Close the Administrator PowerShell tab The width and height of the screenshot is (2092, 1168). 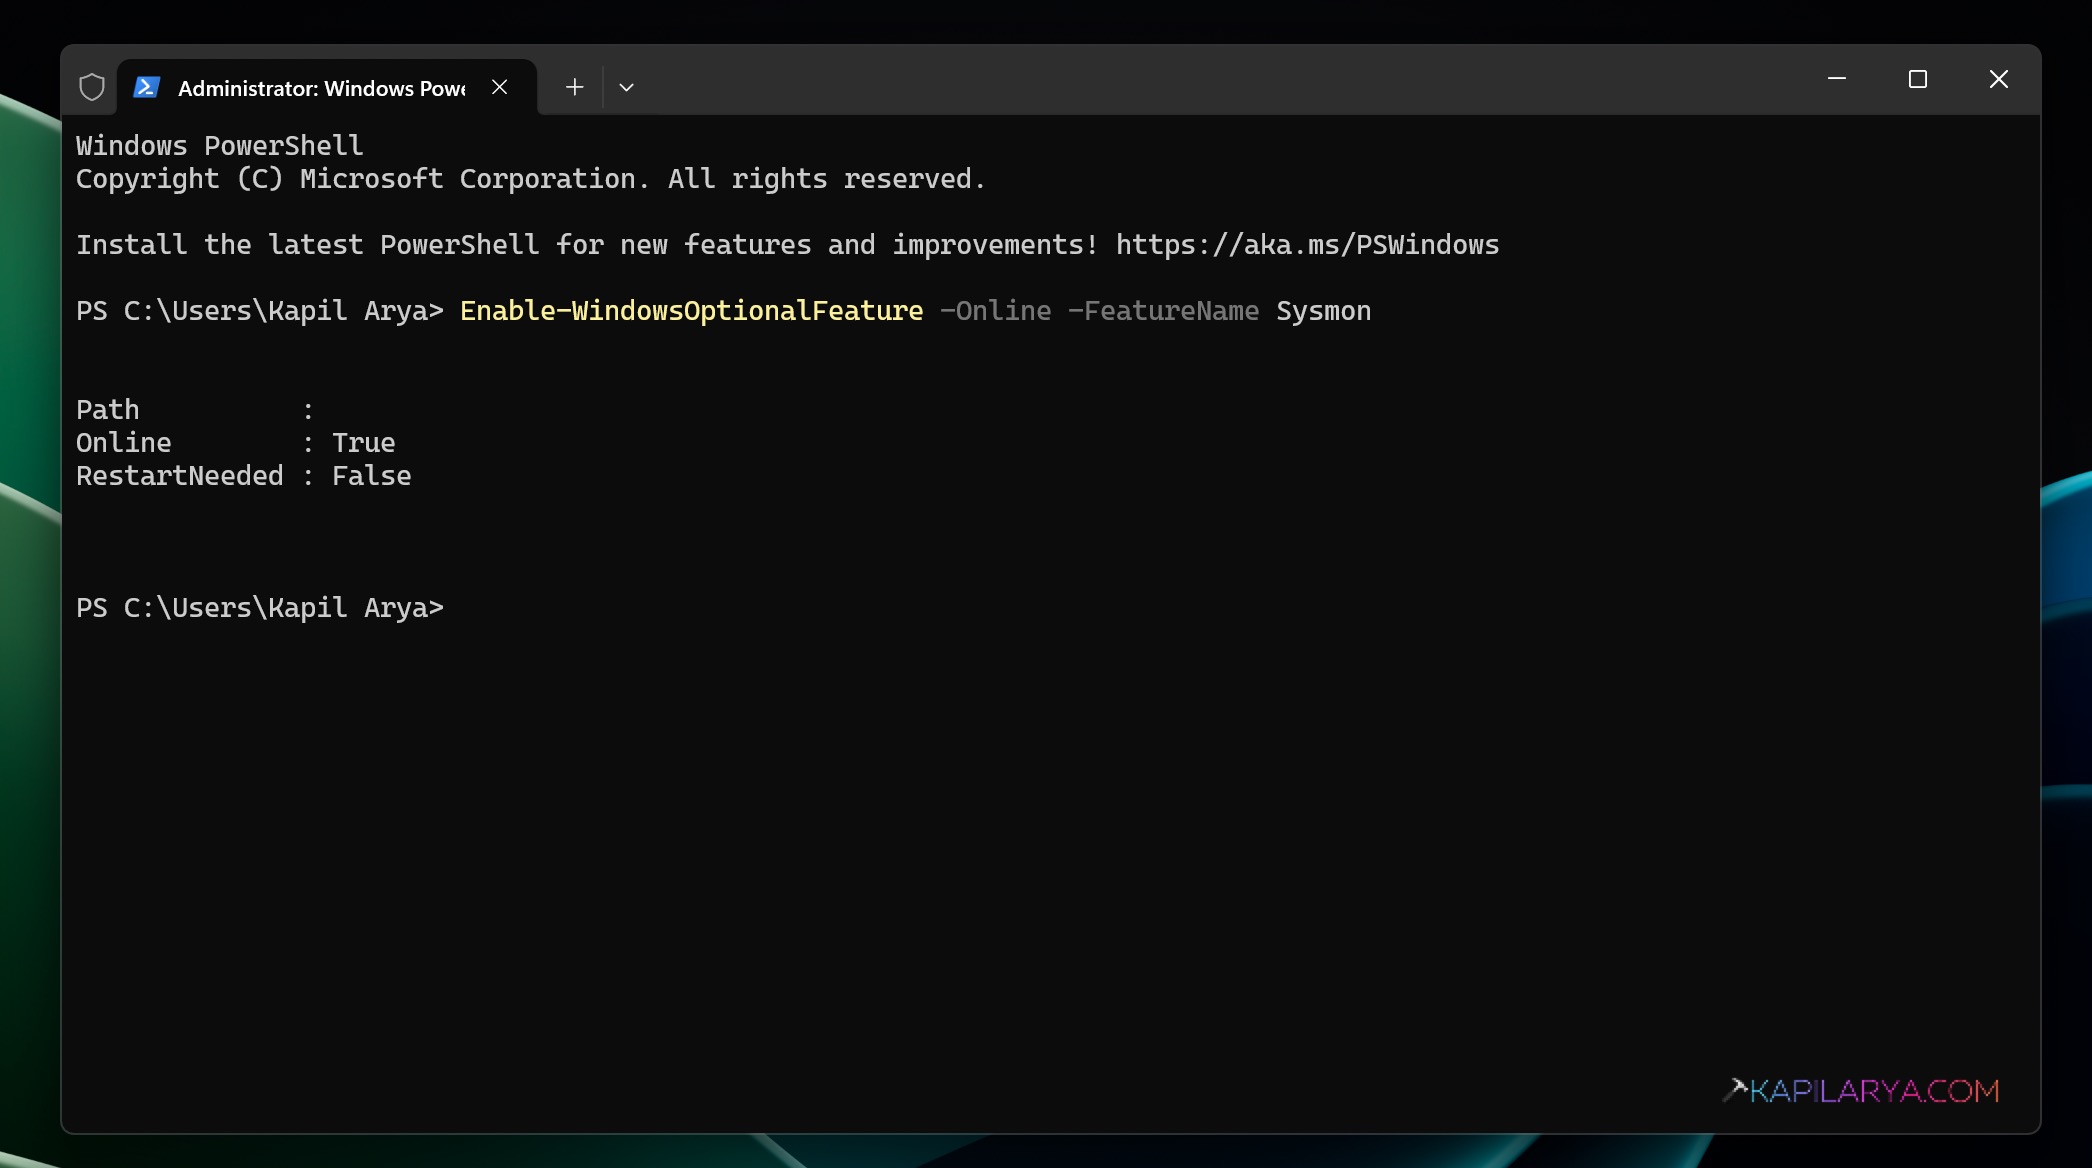click(500, 87)
